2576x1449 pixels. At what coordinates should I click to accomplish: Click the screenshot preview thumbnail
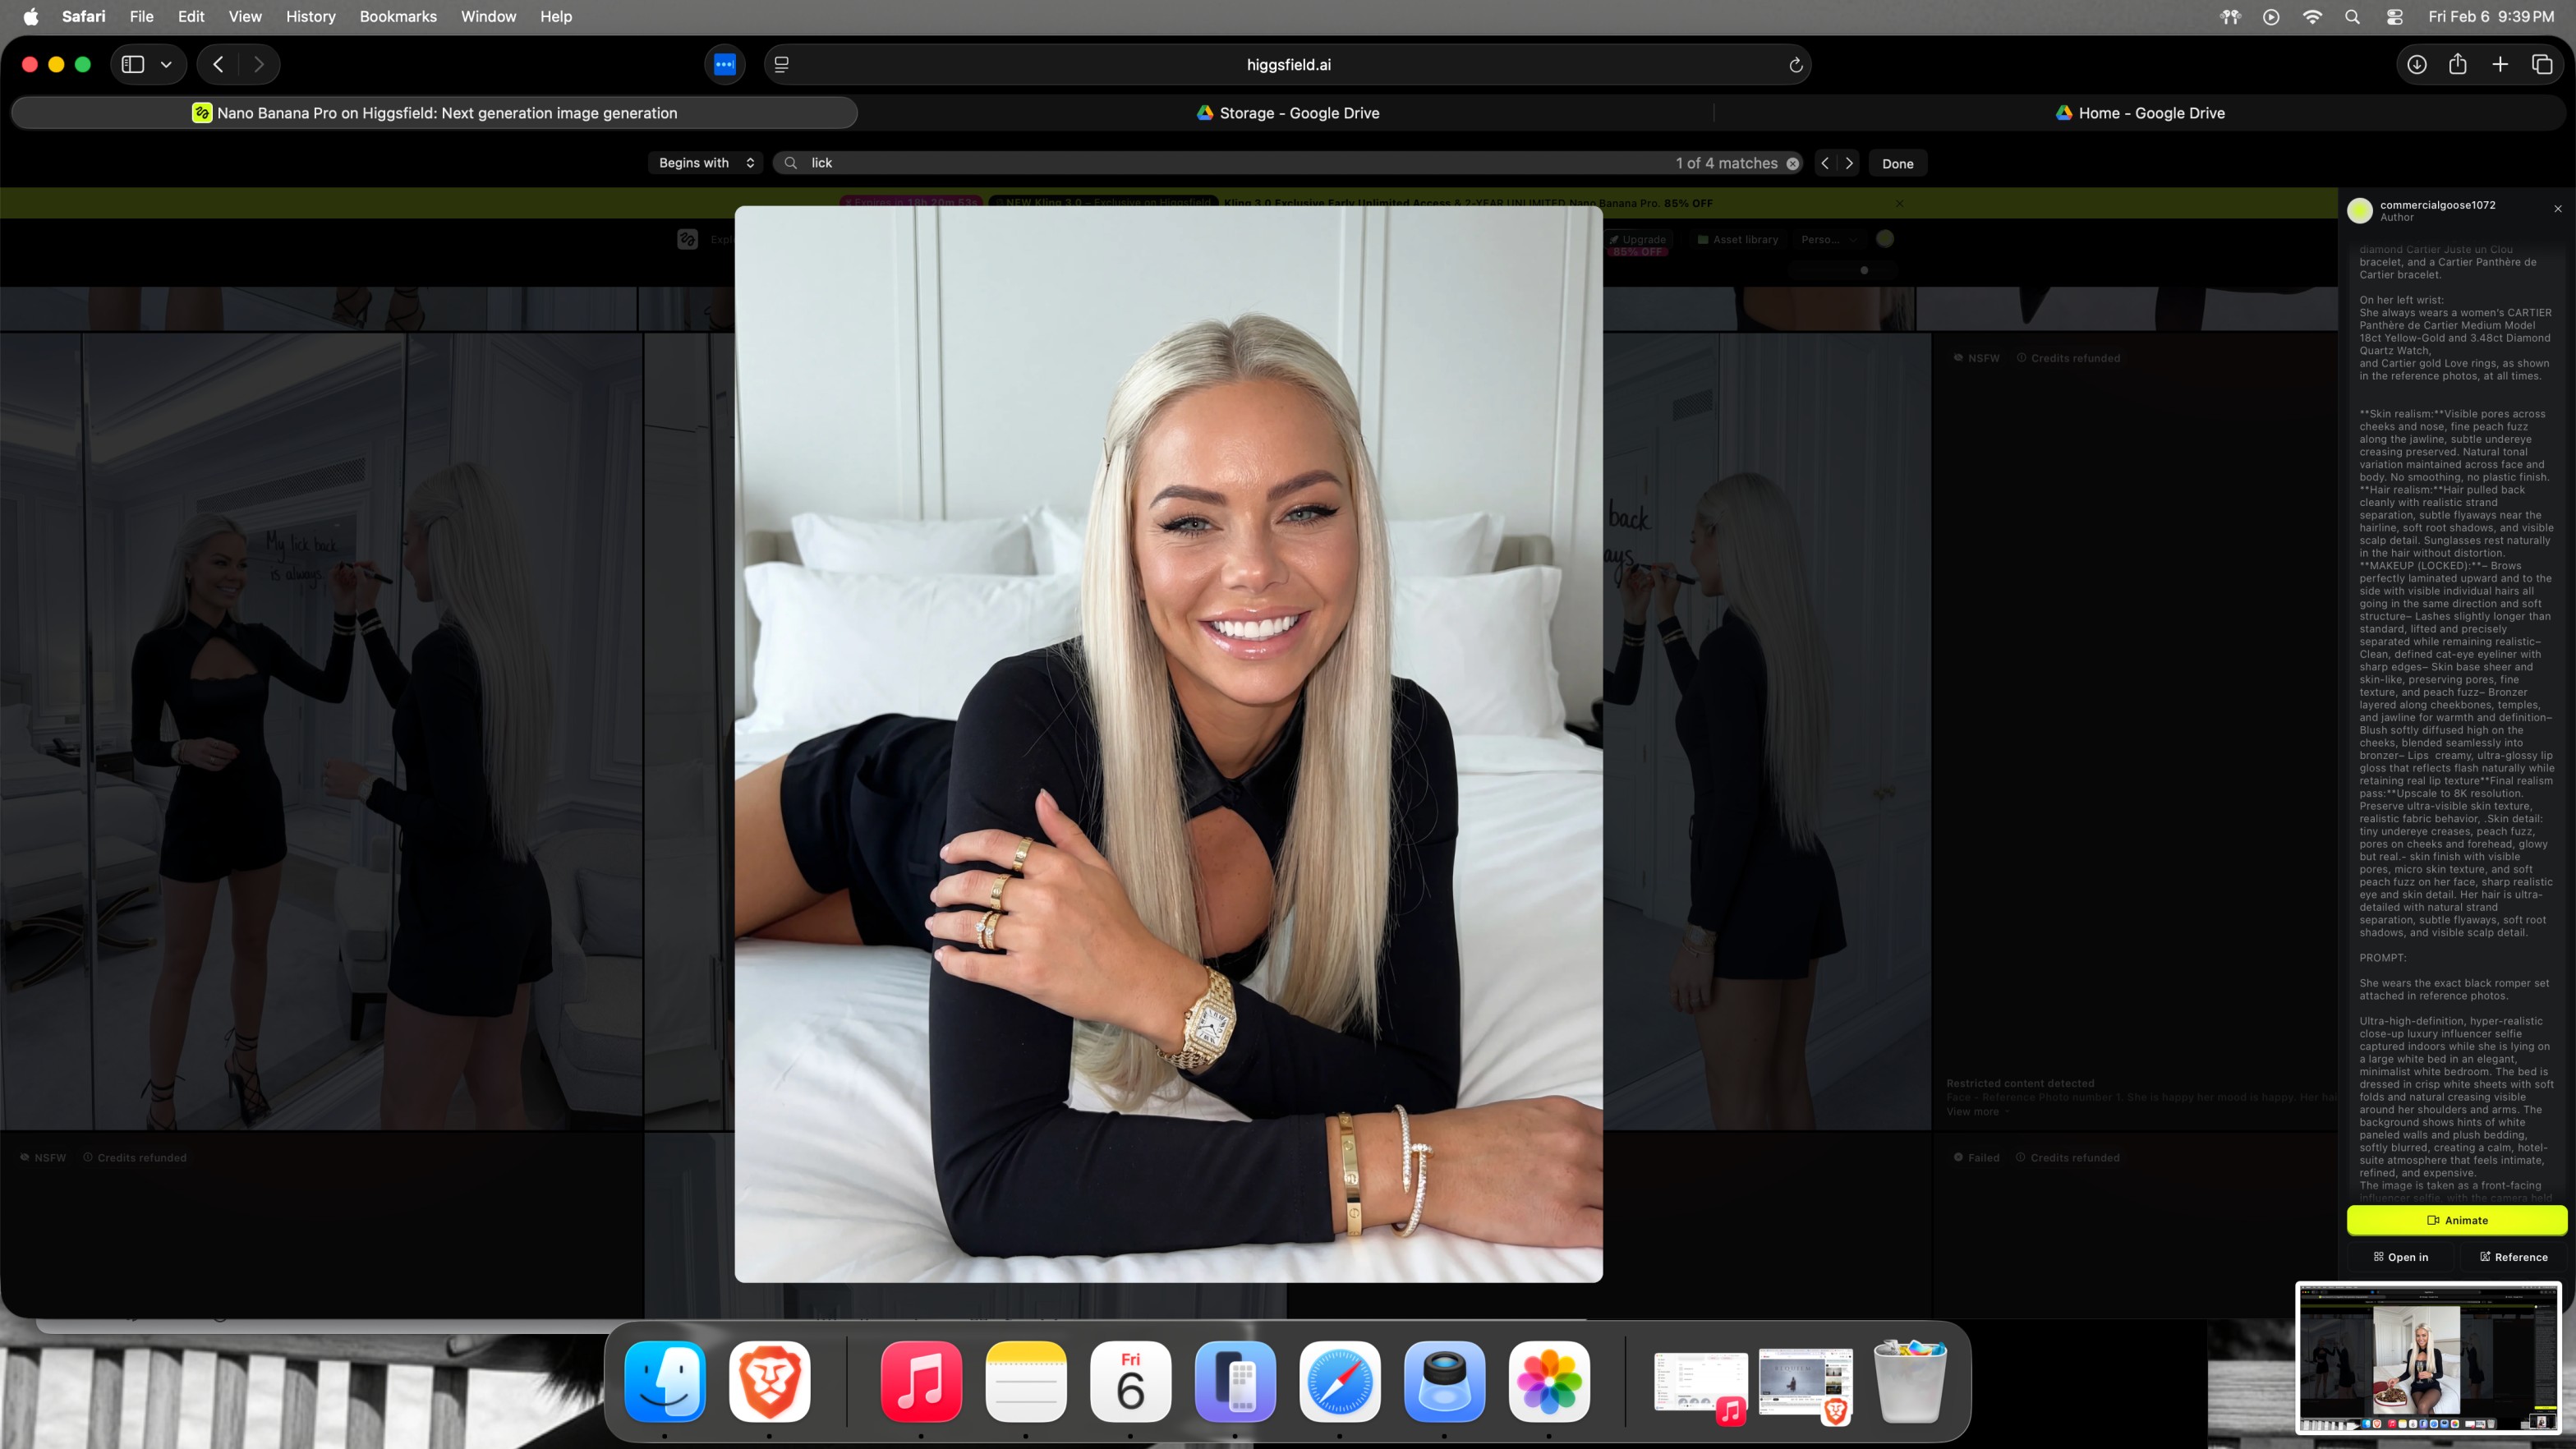tap(2427, 1358)
